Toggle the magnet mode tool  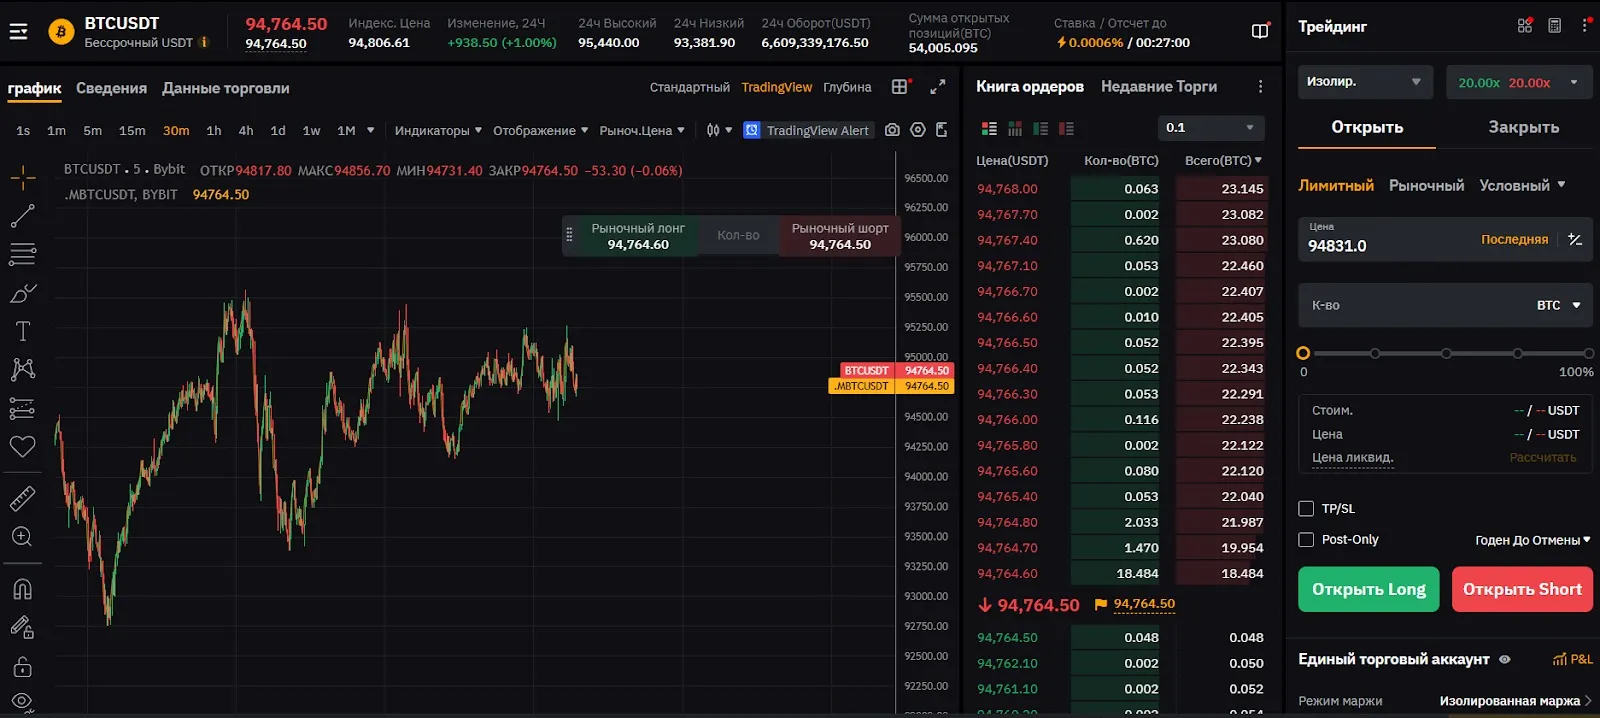tap(22, 589)
